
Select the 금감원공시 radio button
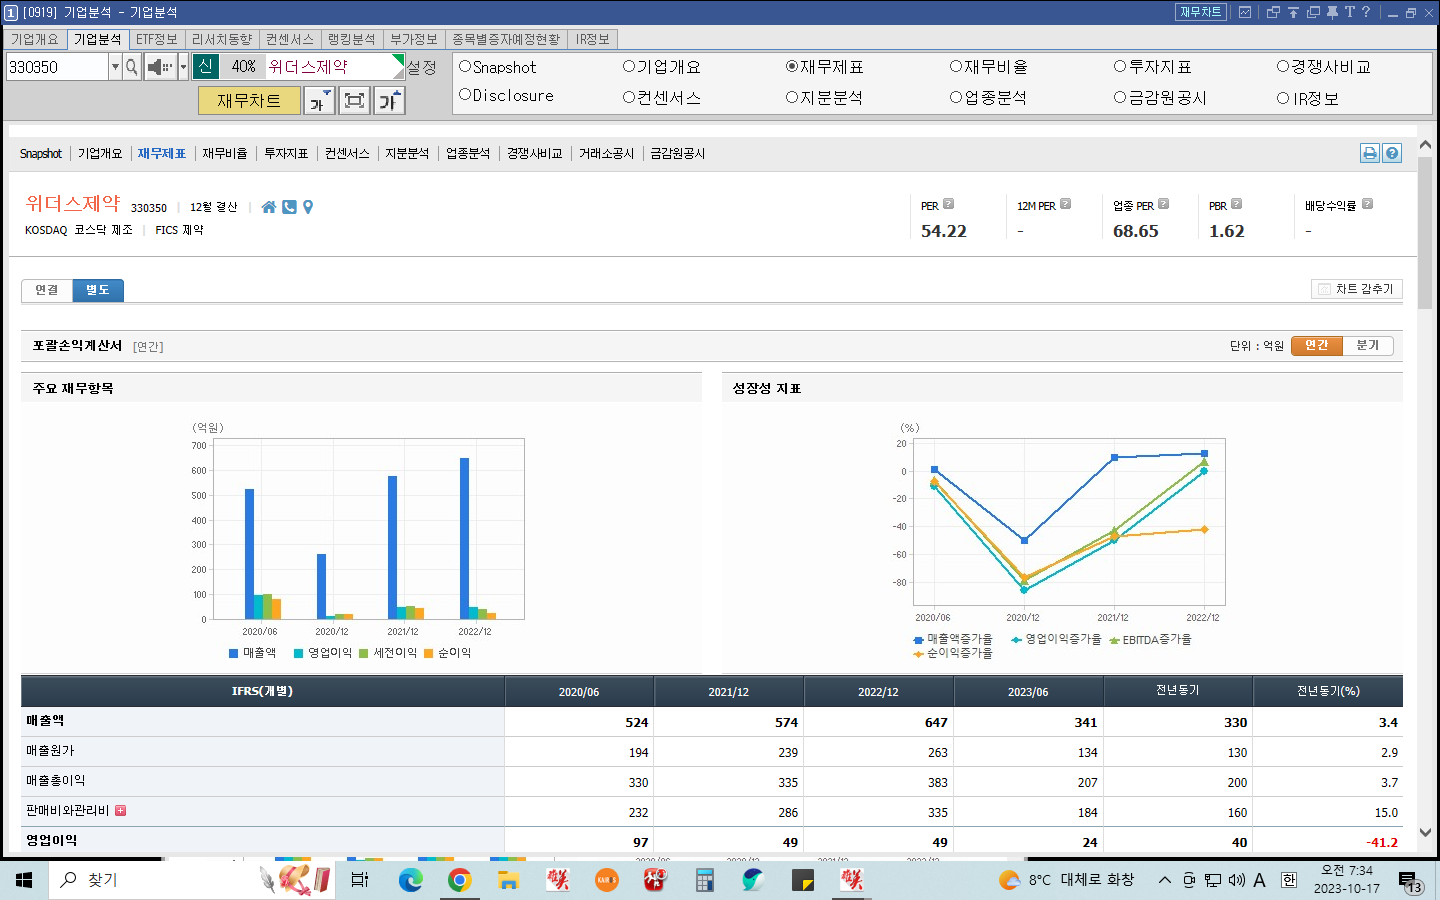coord(1120,97)
